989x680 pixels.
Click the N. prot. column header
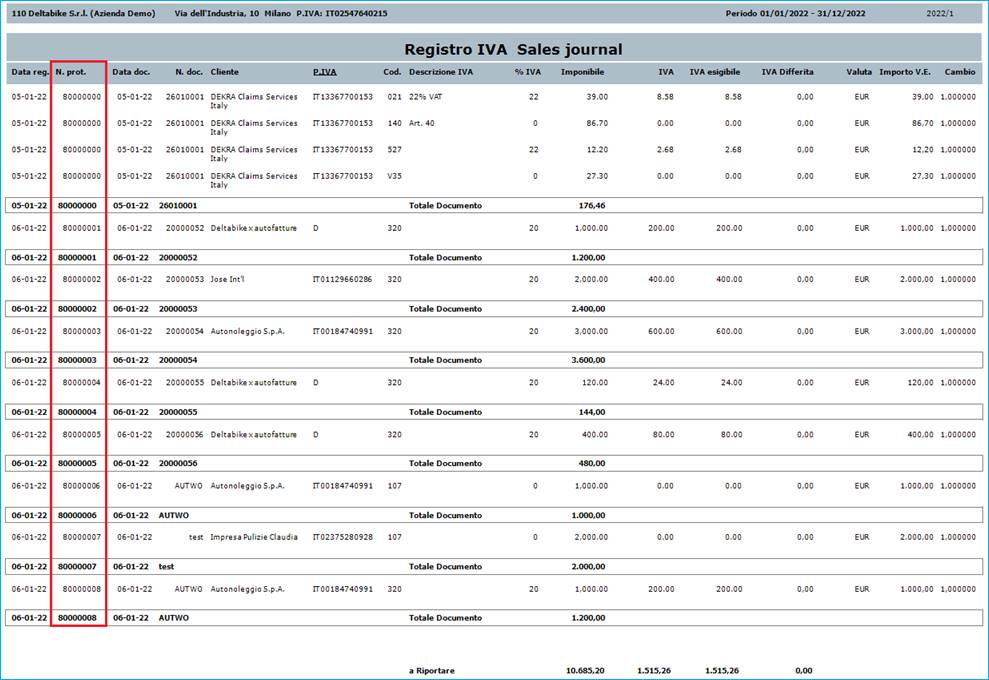click(74, 73)
